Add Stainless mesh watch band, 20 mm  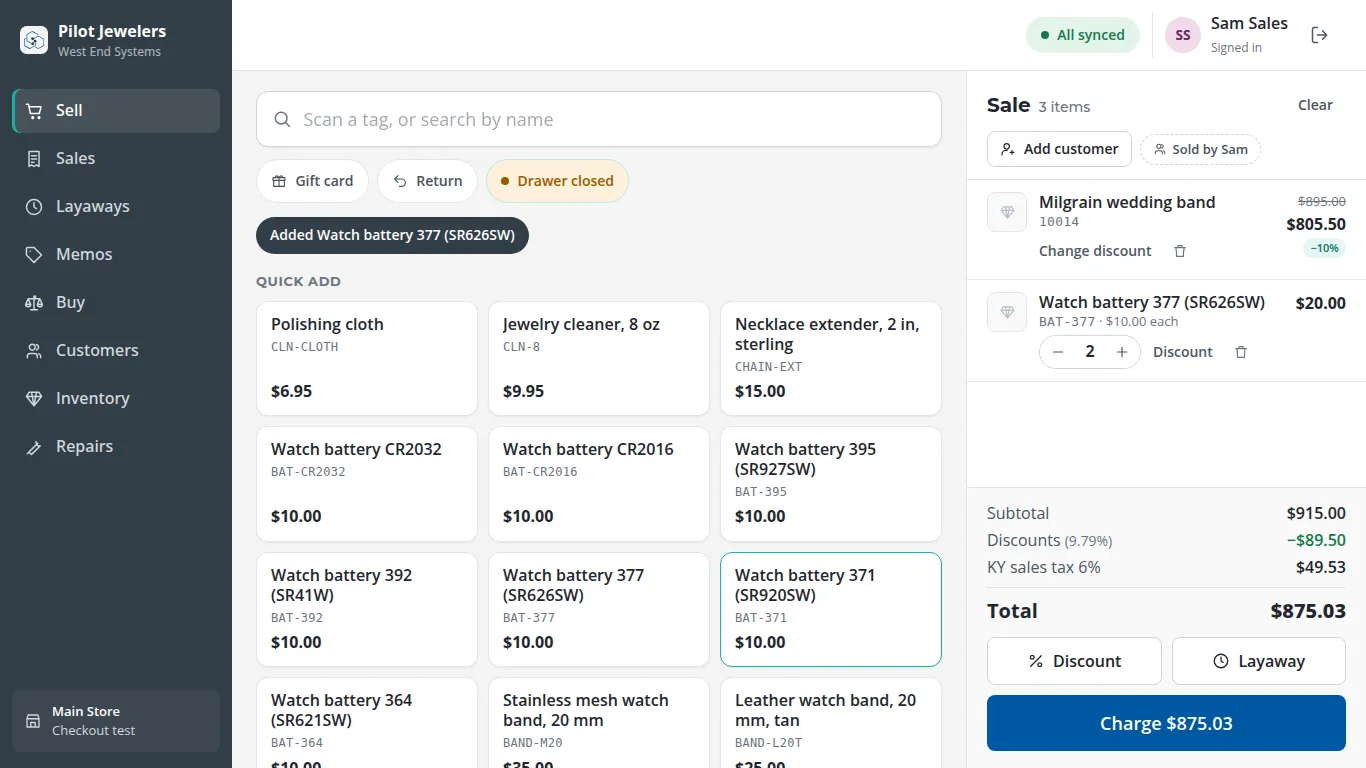599,723
